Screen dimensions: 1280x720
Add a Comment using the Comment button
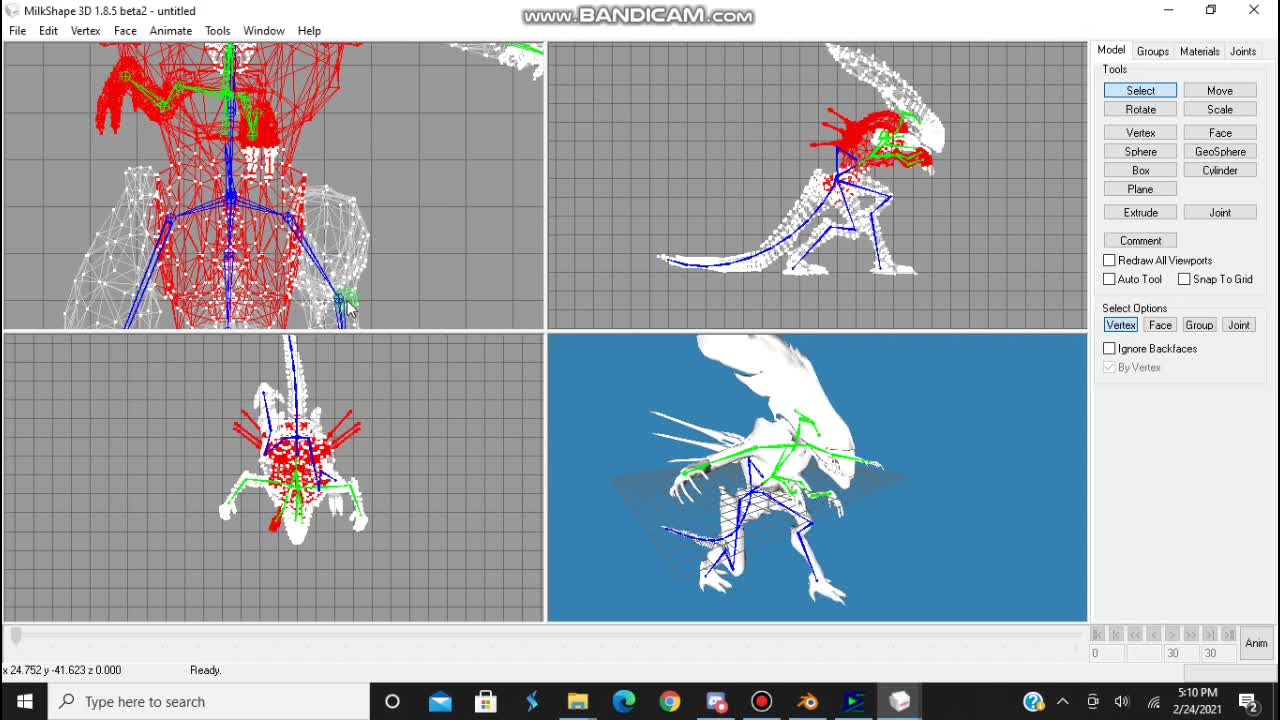1139,240
